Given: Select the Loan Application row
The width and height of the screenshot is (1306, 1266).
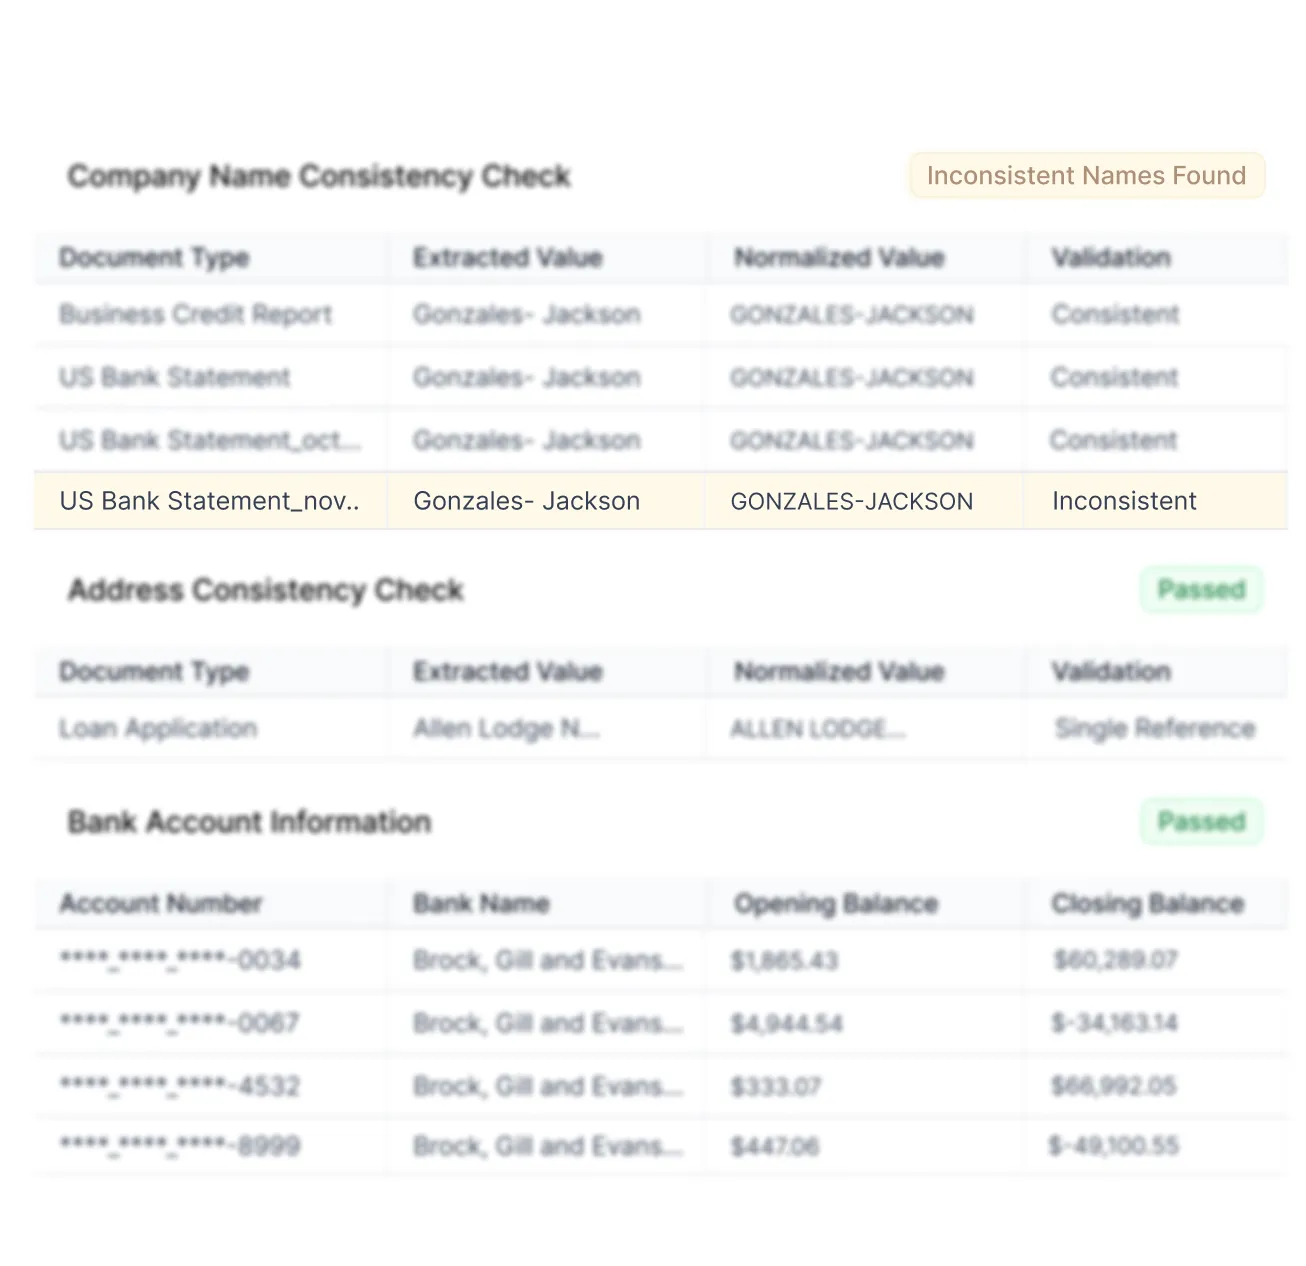Looking at the screenshot, I should coord(158,728).
